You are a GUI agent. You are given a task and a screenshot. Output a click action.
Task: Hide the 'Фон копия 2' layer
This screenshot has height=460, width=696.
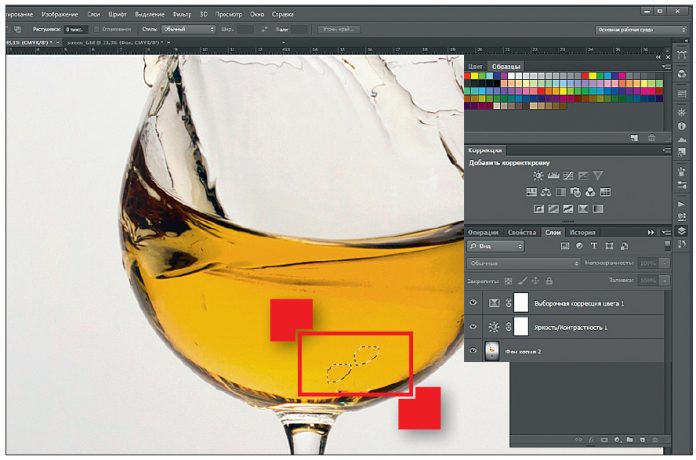pyautogui.click(x=473, y=351)
